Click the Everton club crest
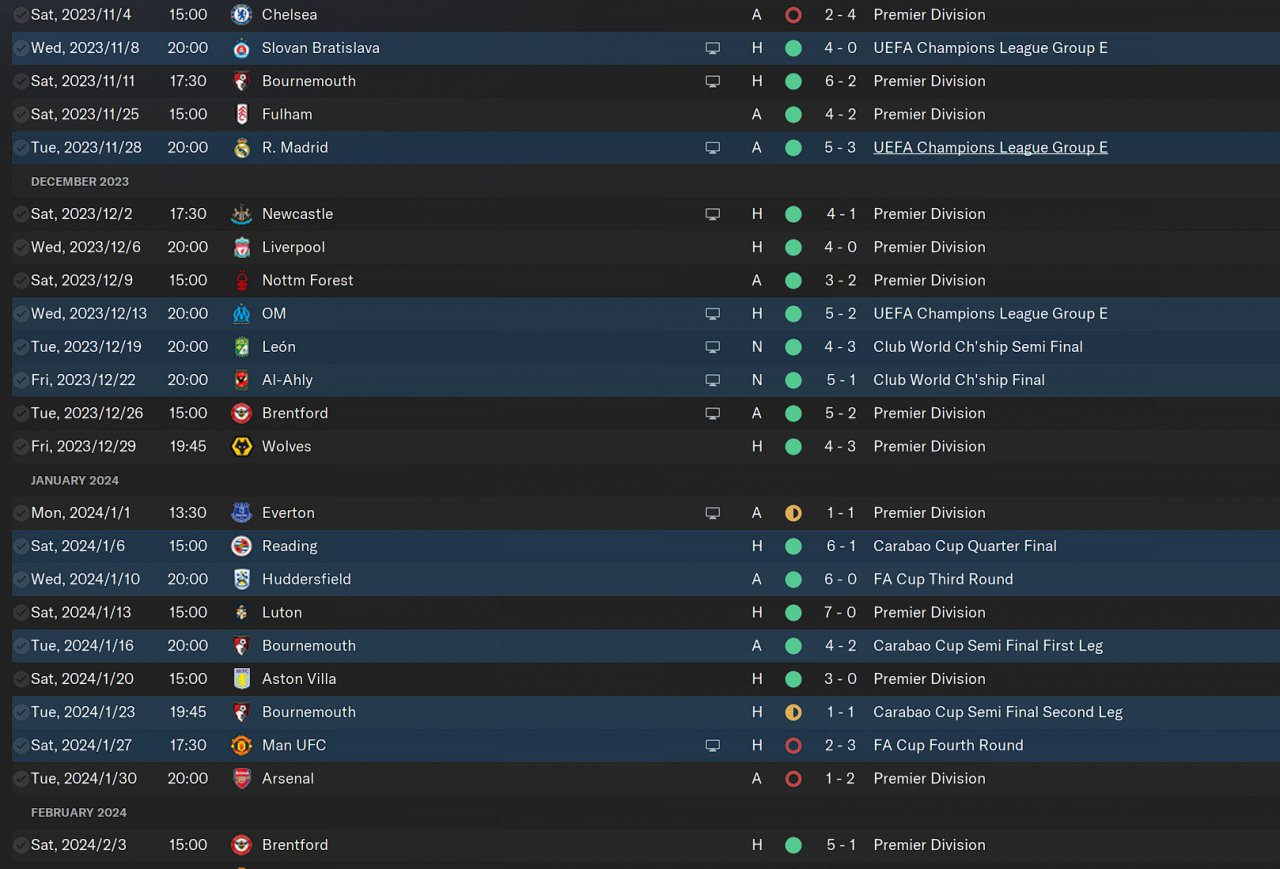1280x869 pixels. (241, 513)
